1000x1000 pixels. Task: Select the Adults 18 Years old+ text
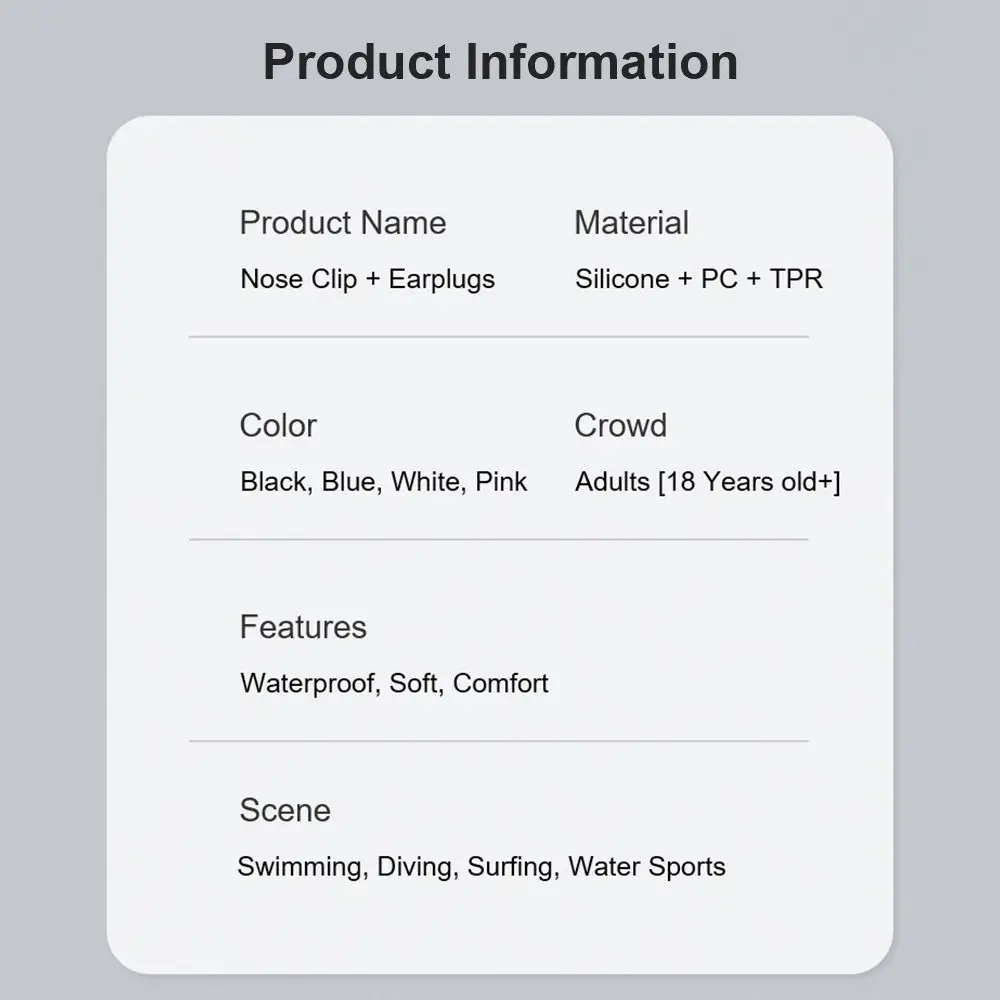[x=707, y=482]
